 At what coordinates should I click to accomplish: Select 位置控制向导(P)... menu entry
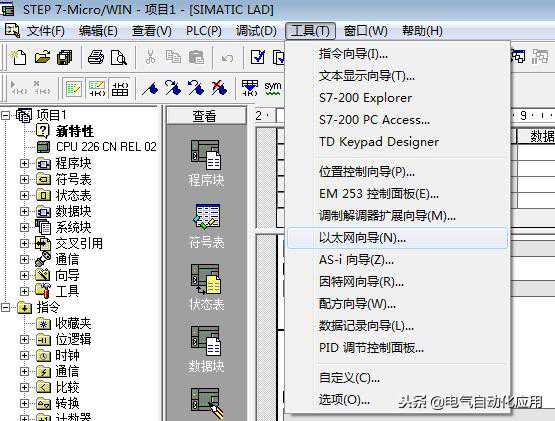[397, 172]
